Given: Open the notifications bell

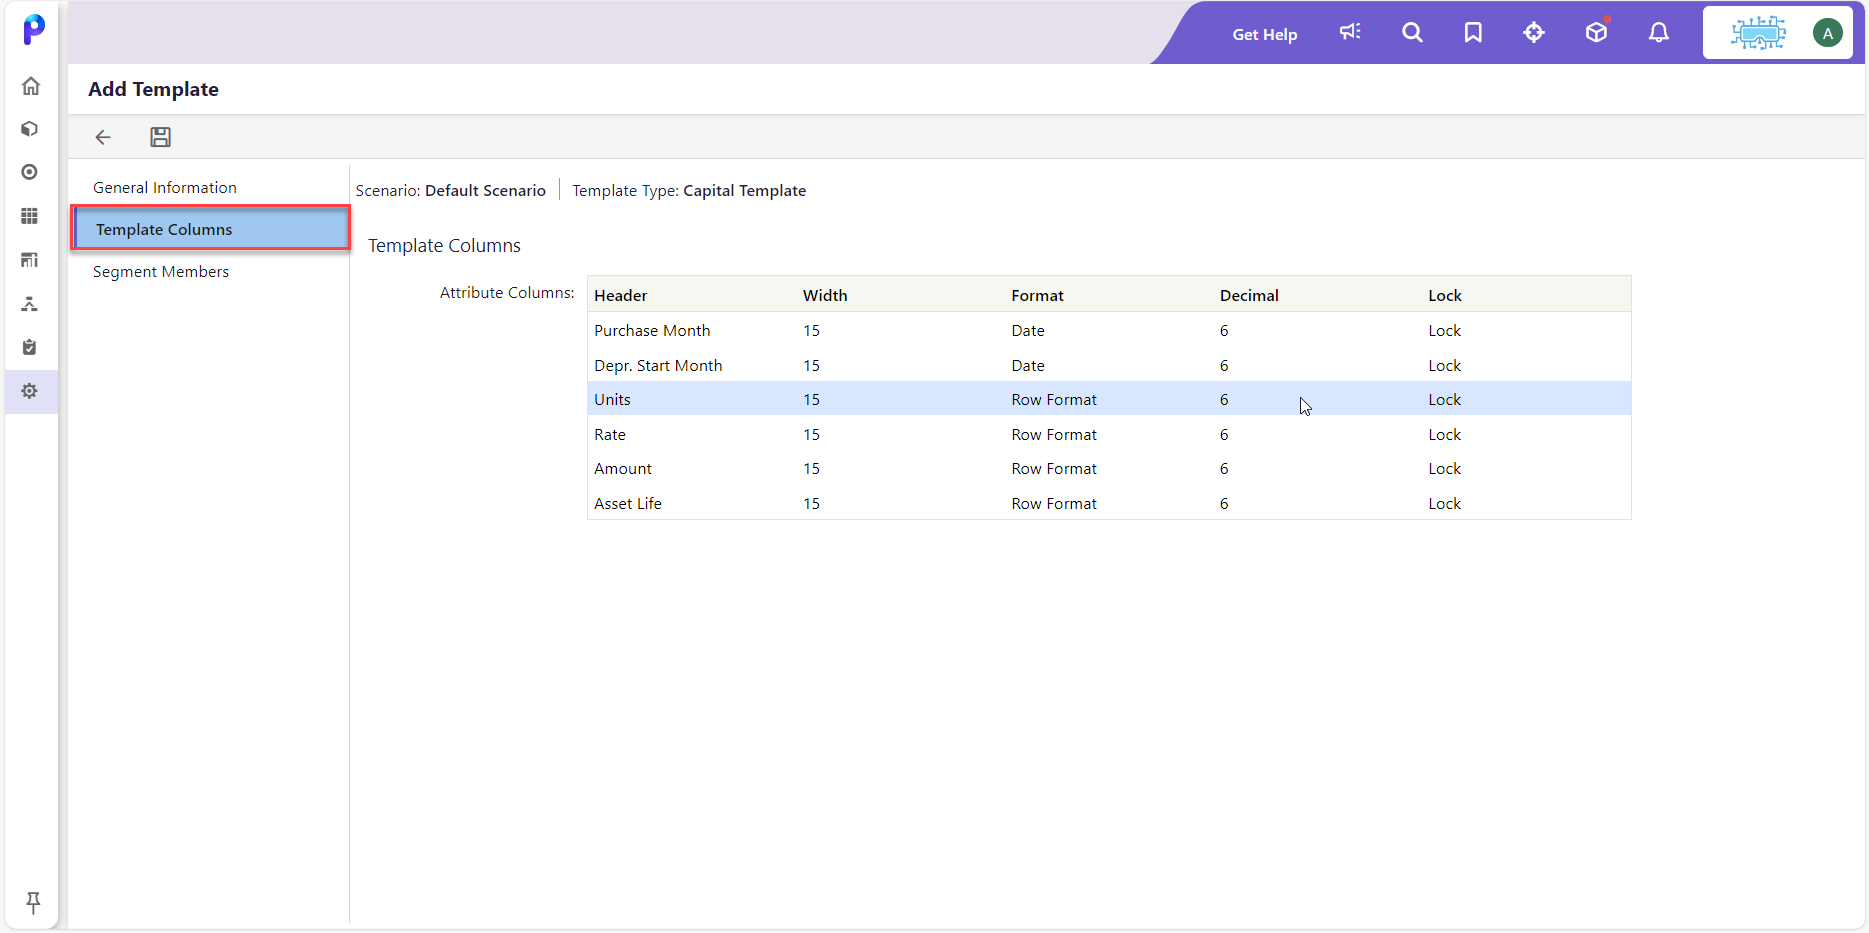Looking at the screenshot, I should (1659, 33).
